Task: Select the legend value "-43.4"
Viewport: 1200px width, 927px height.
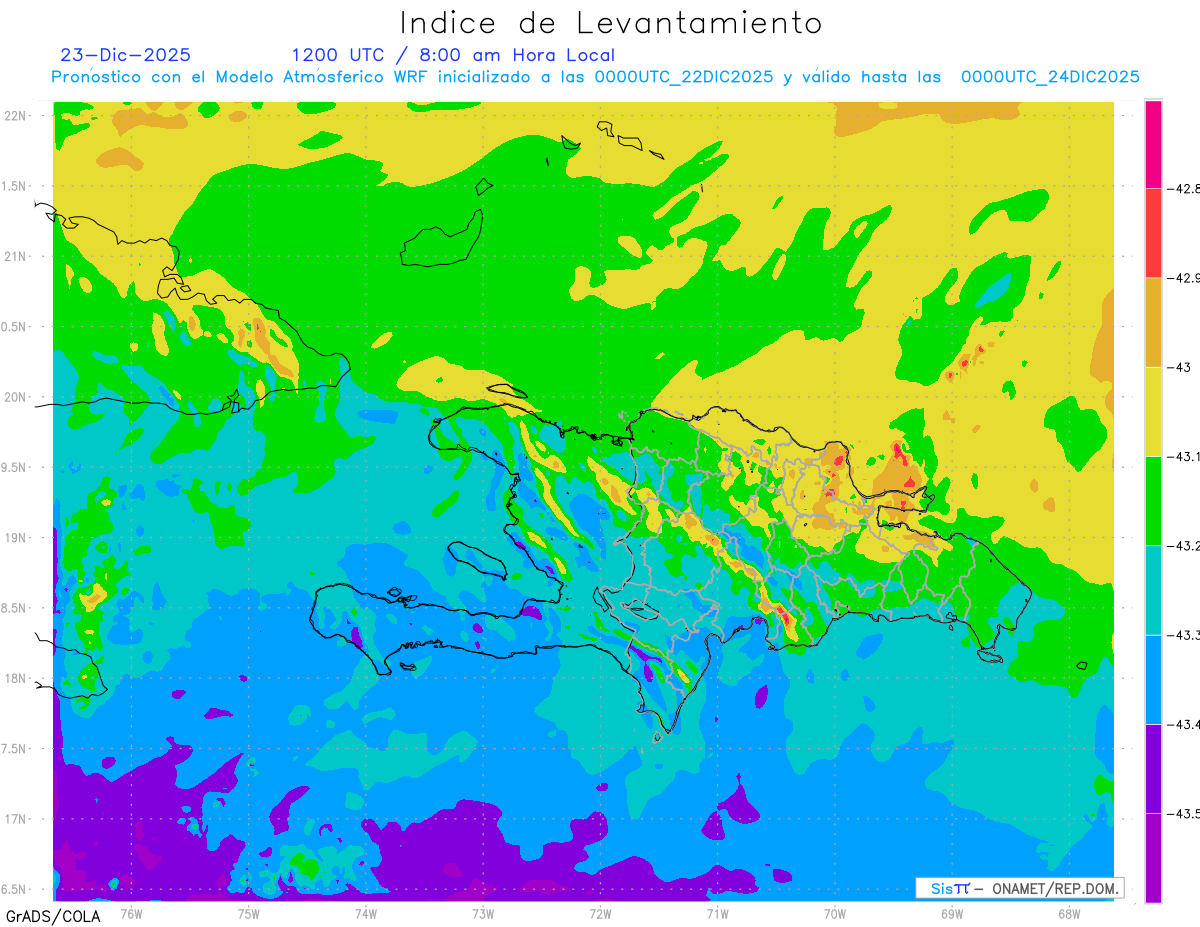Action: pyautogui.click(x=1184, y=724)
